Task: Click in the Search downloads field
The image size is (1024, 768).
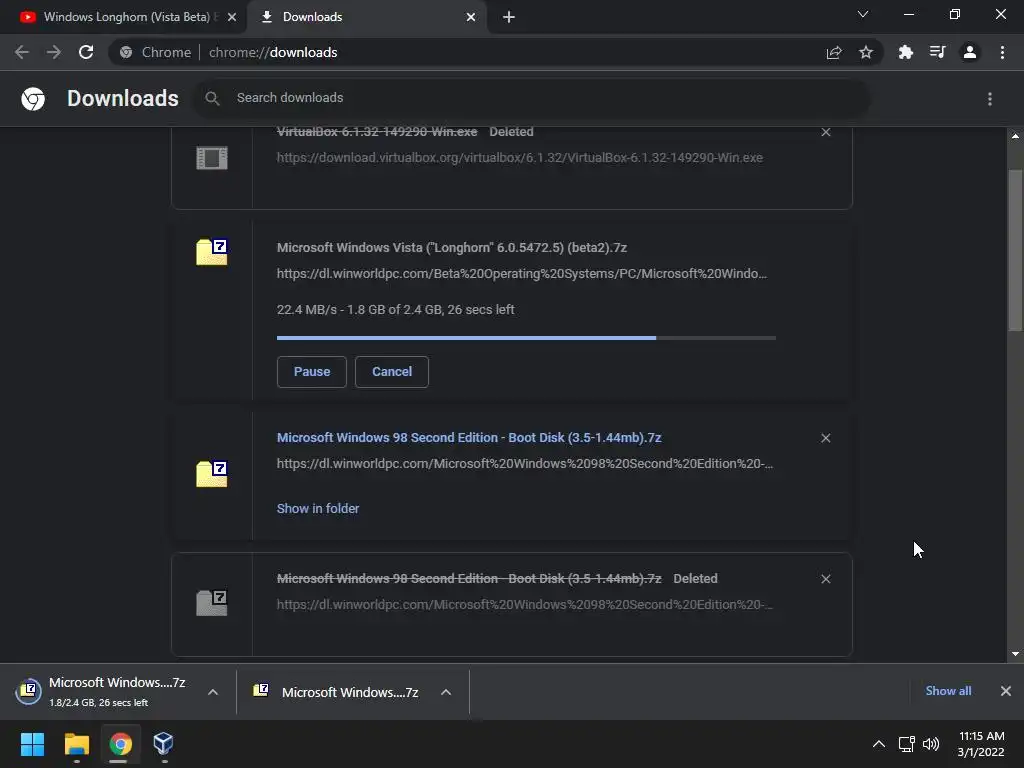Action: pos(532,98)
